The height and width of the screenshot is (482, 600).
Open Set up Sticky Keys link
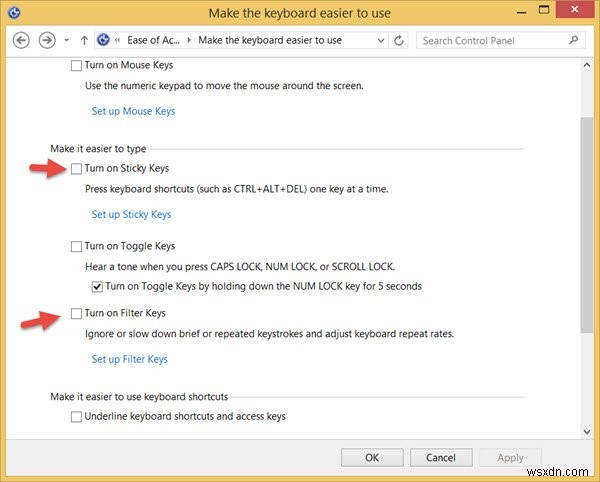click(x=131, y=214)
